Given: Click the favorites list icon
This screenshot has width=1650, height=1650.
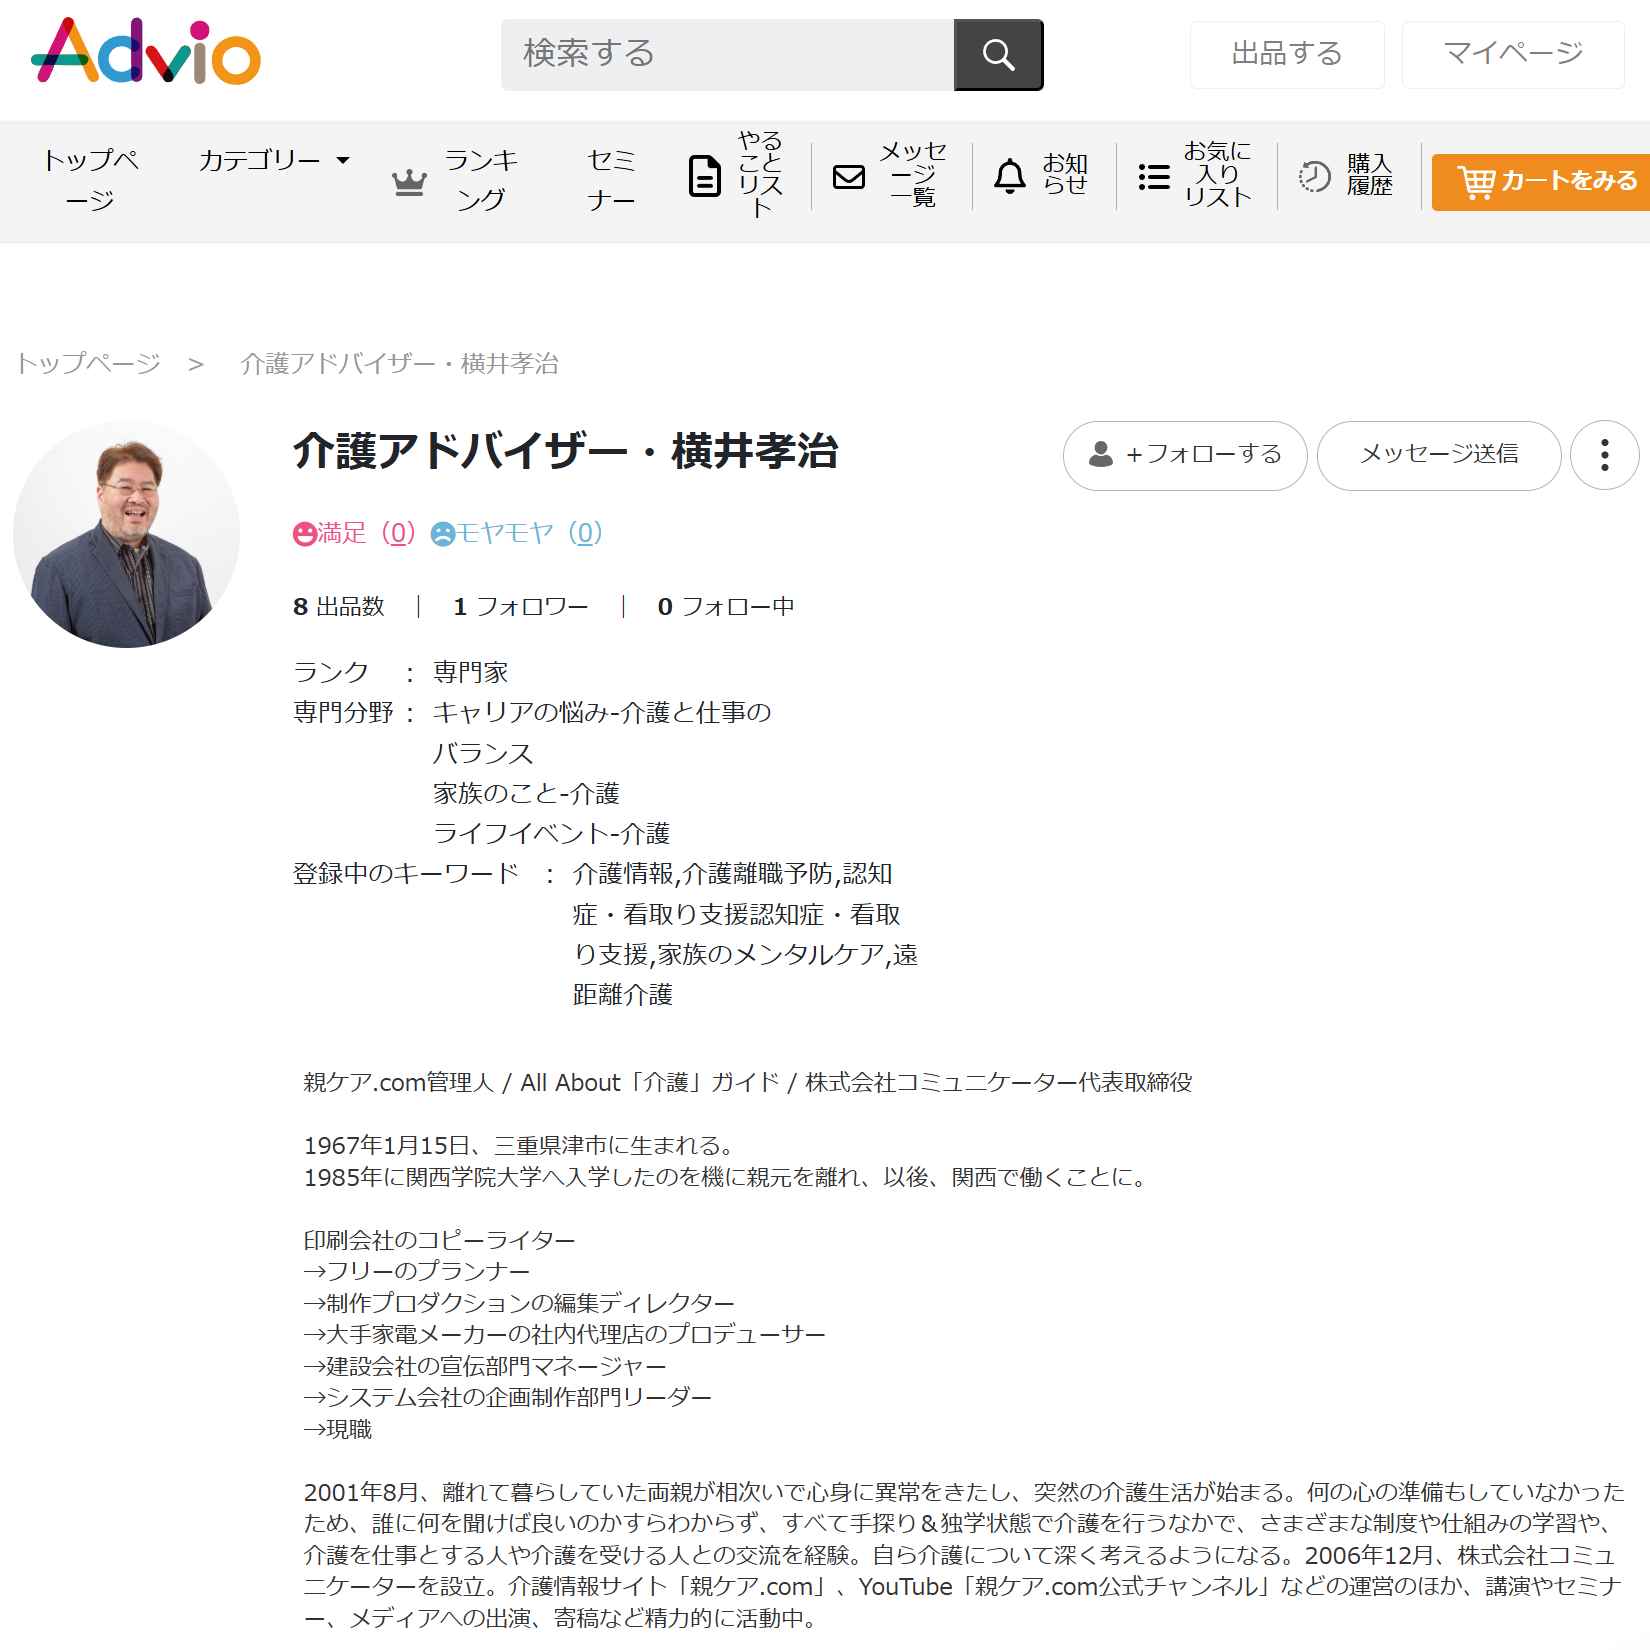Looking at the screenshot, I should (1154, 177).
